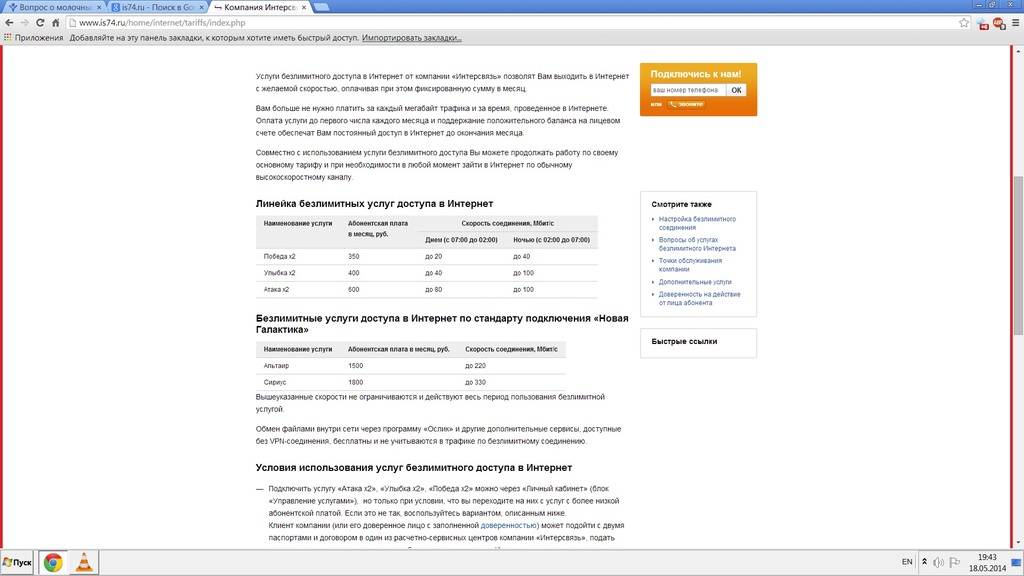Image resolution: width=1024 pixels, height=576 pixels.
Task: Switch to the is74.ru Поиск tab
Action: [x=157, y=7]
